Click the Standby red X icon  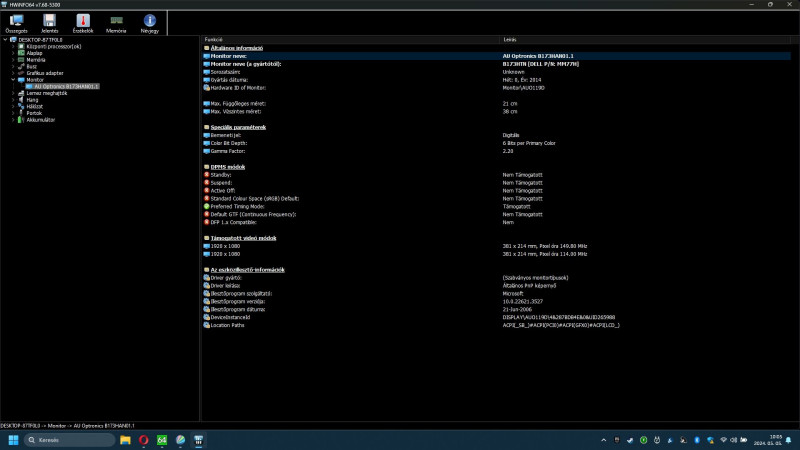pos(207,174)
